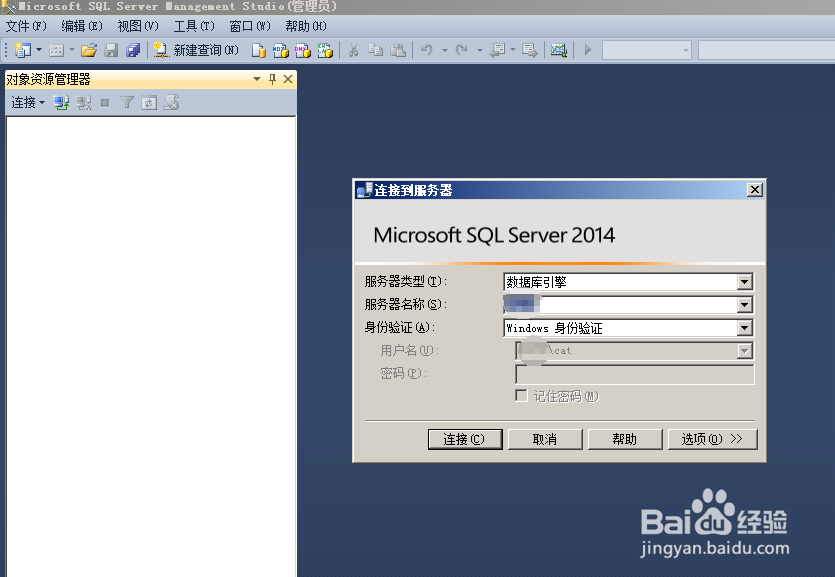Expand the 服务器名称 server name dropdown
Image resolution: width=835 pixels, height=577 pixels.
(x=744, y=305)
